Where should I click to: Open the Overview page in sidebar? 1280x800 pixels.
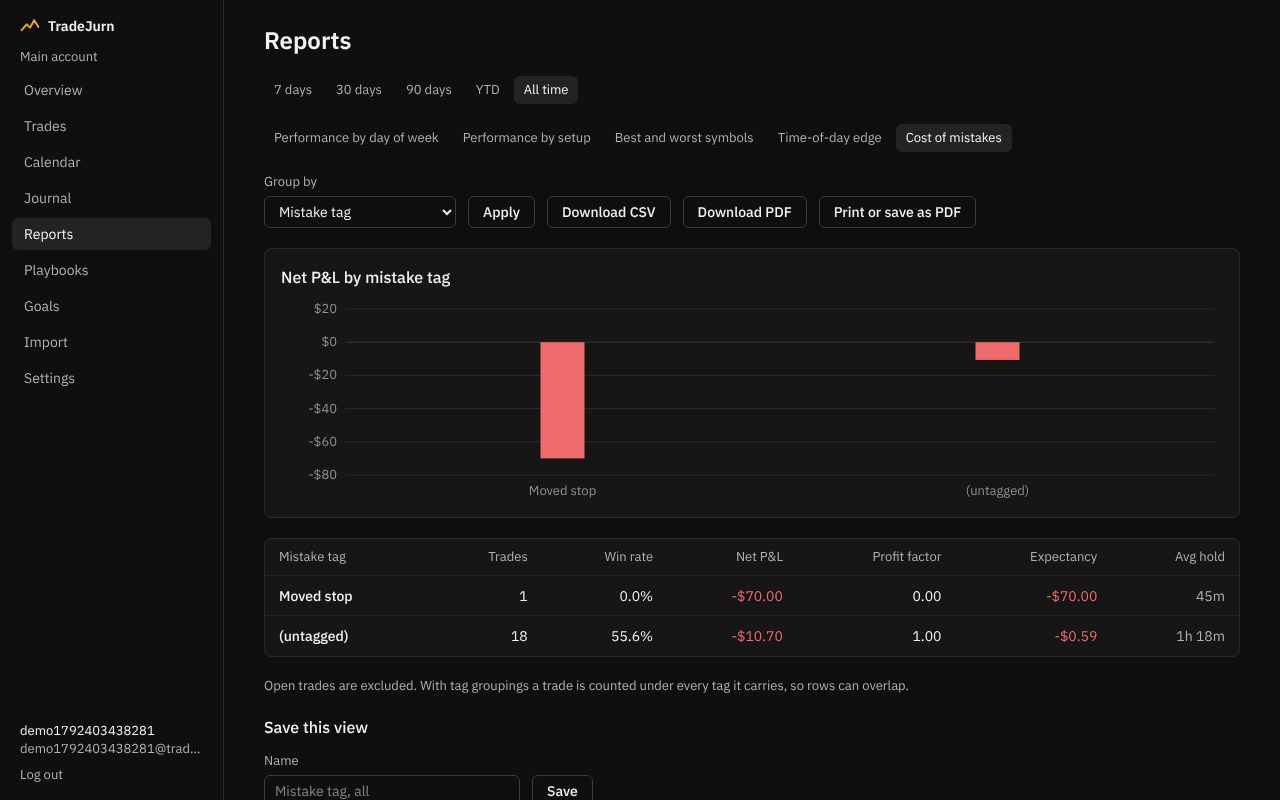(x=111, y=90)
